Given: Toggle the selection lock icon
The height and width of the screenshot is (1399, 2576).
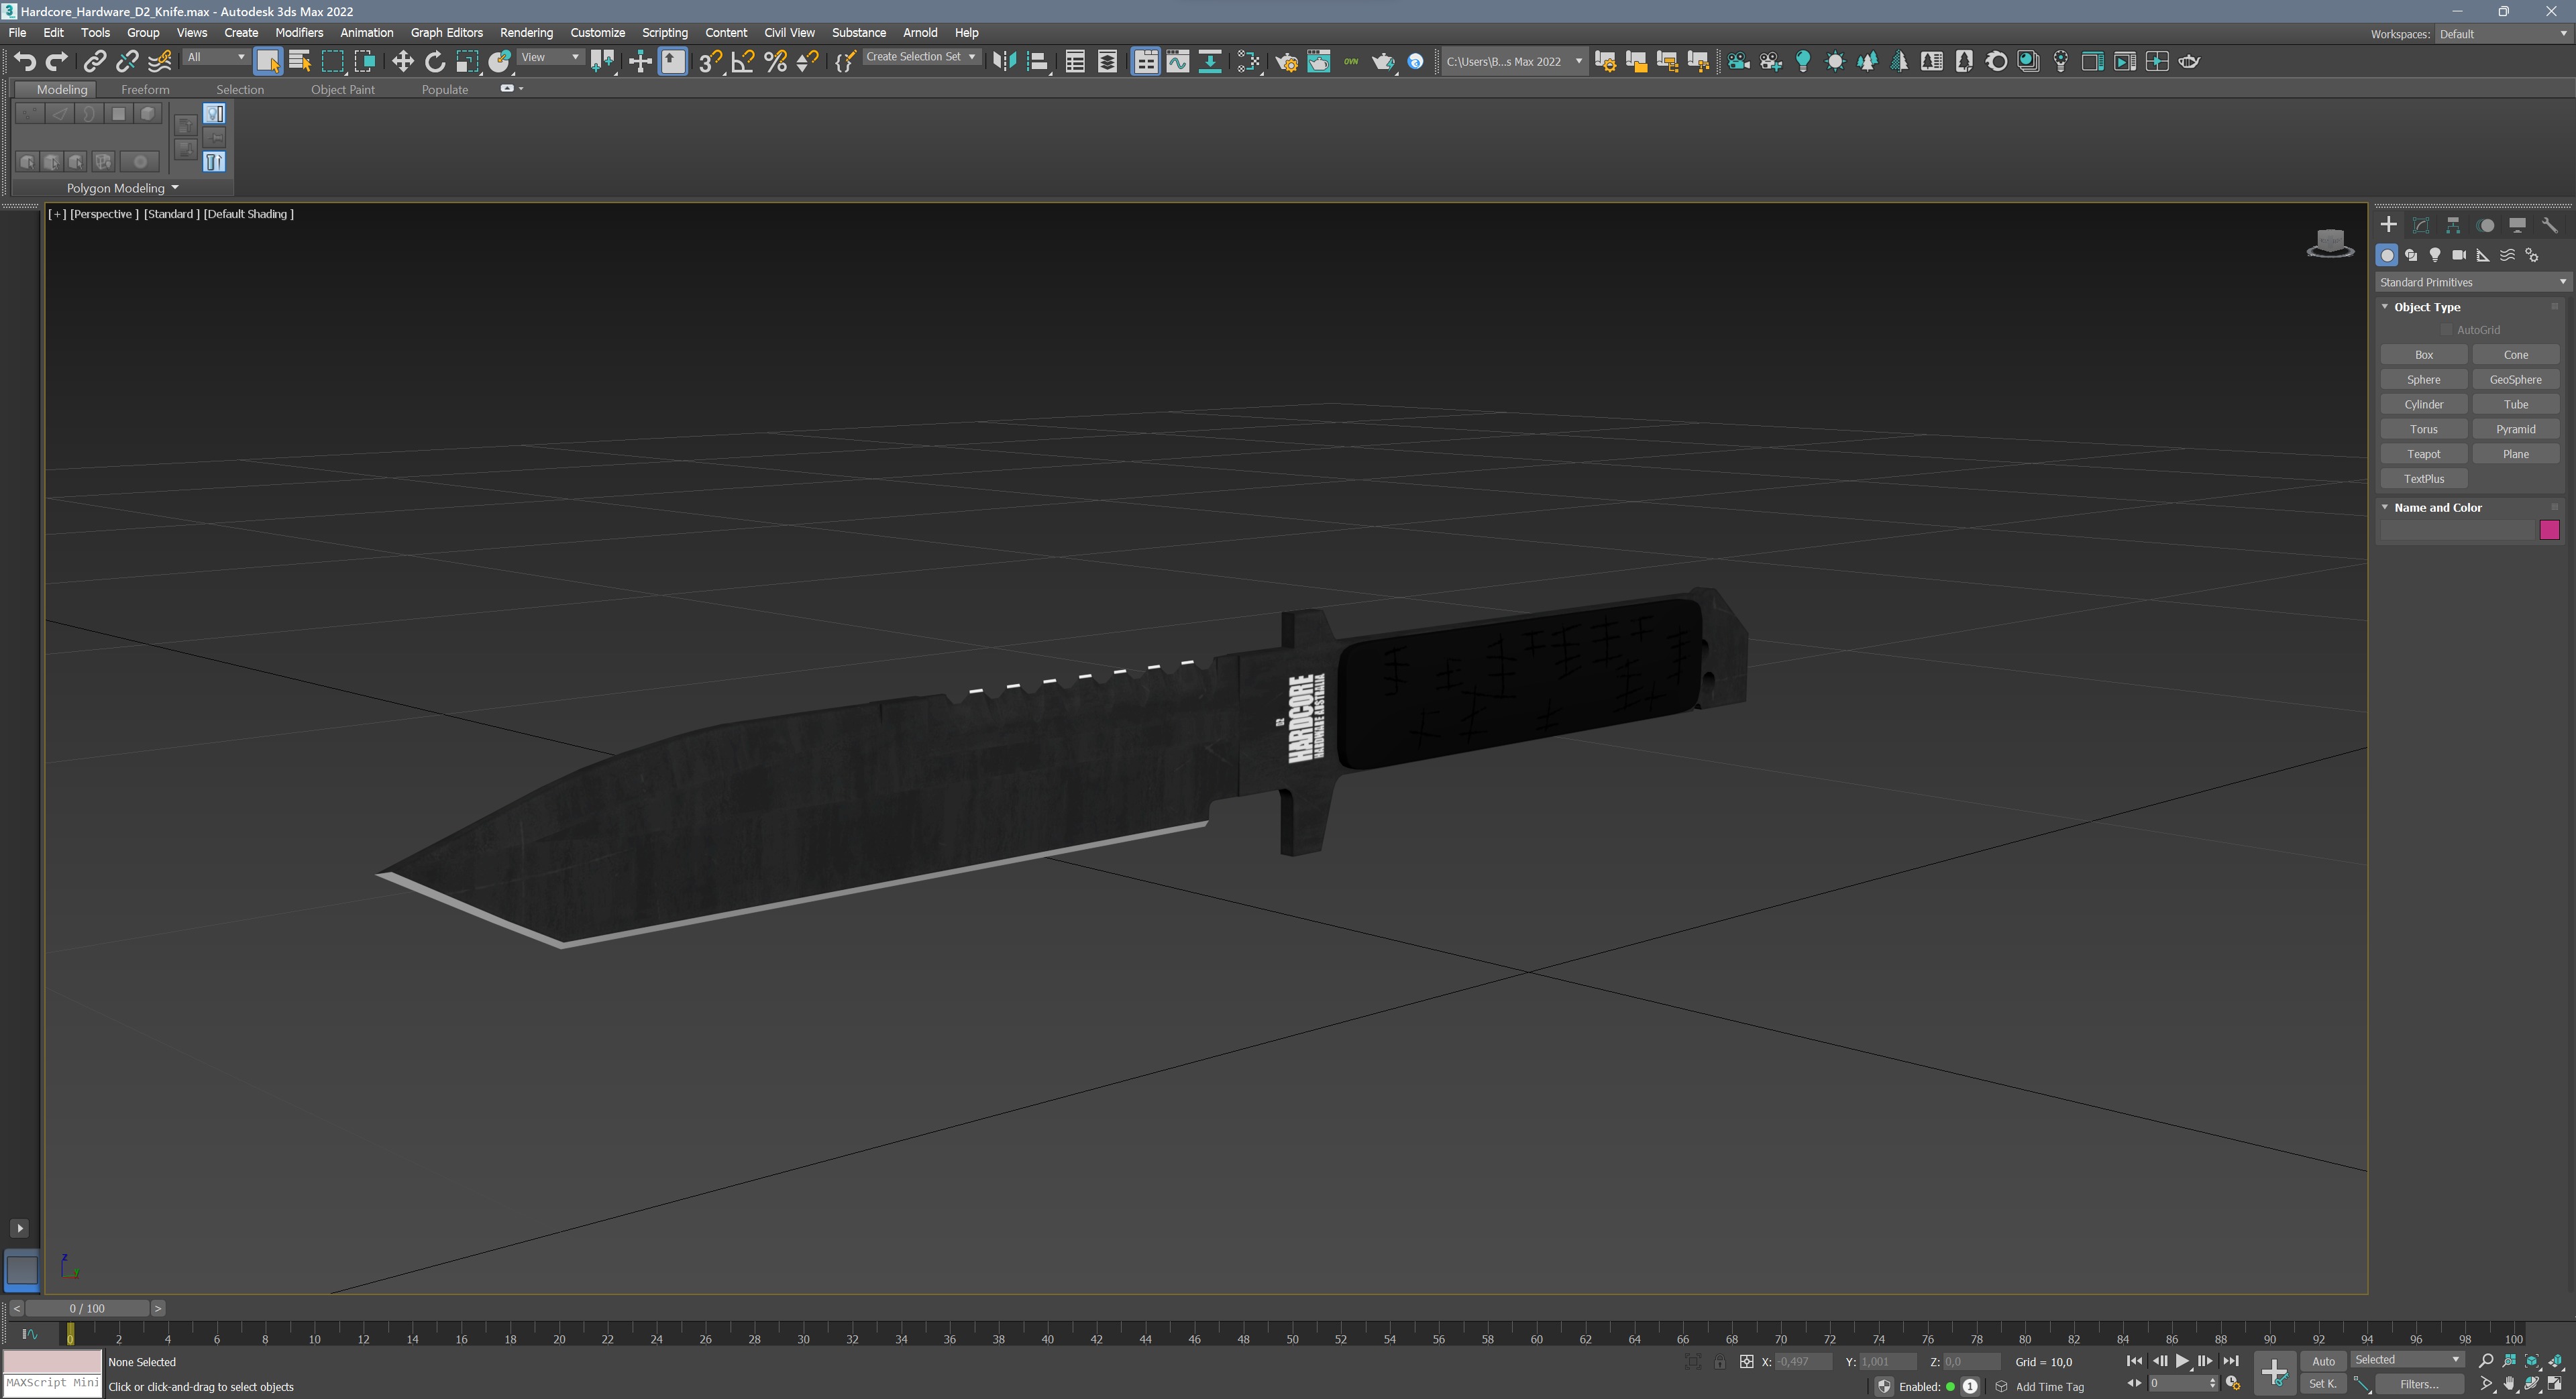Looking at the screenshot, I should (x=1720, y=1361).
